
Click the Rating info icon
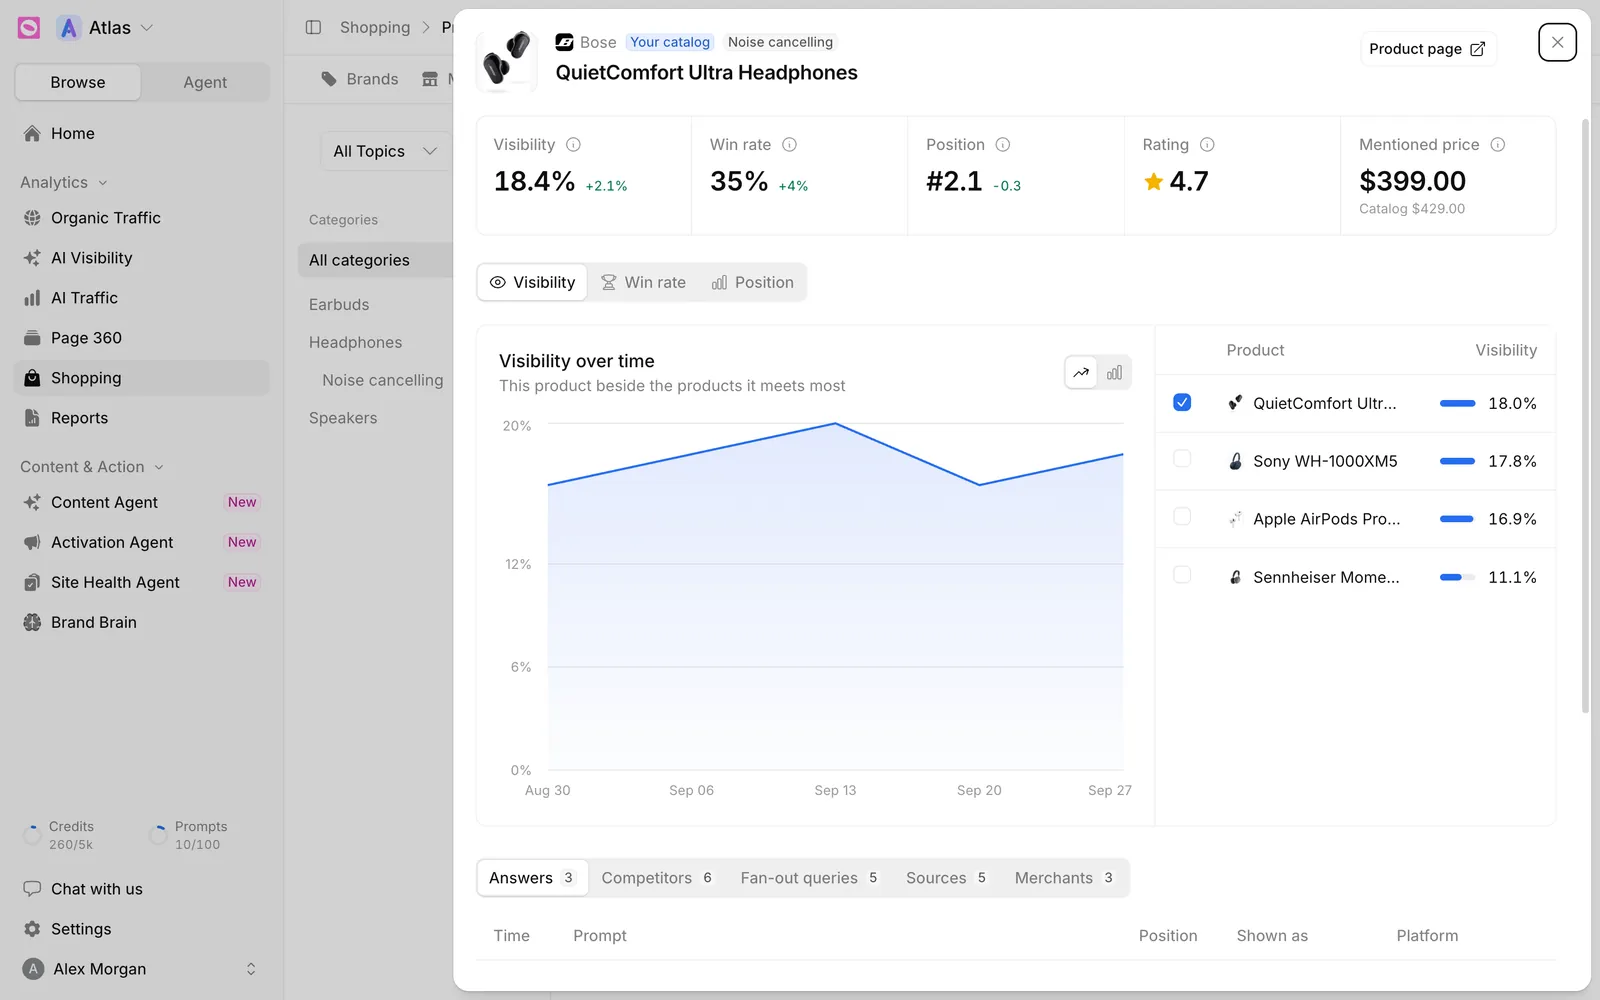pos(1207,145)
